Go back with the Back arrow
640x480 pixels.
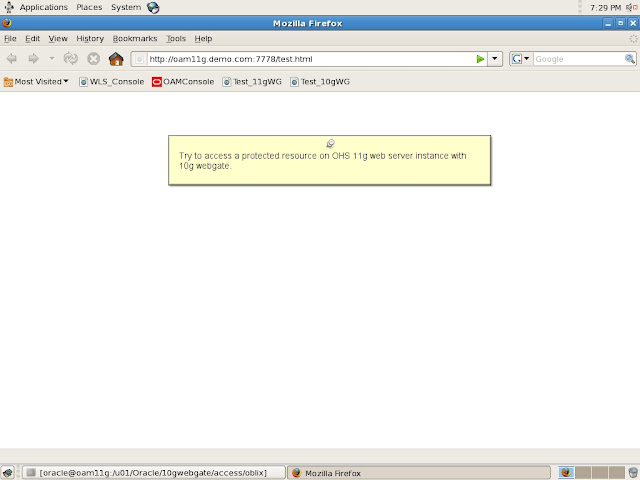pyautogui.click(x=12, y=59)
